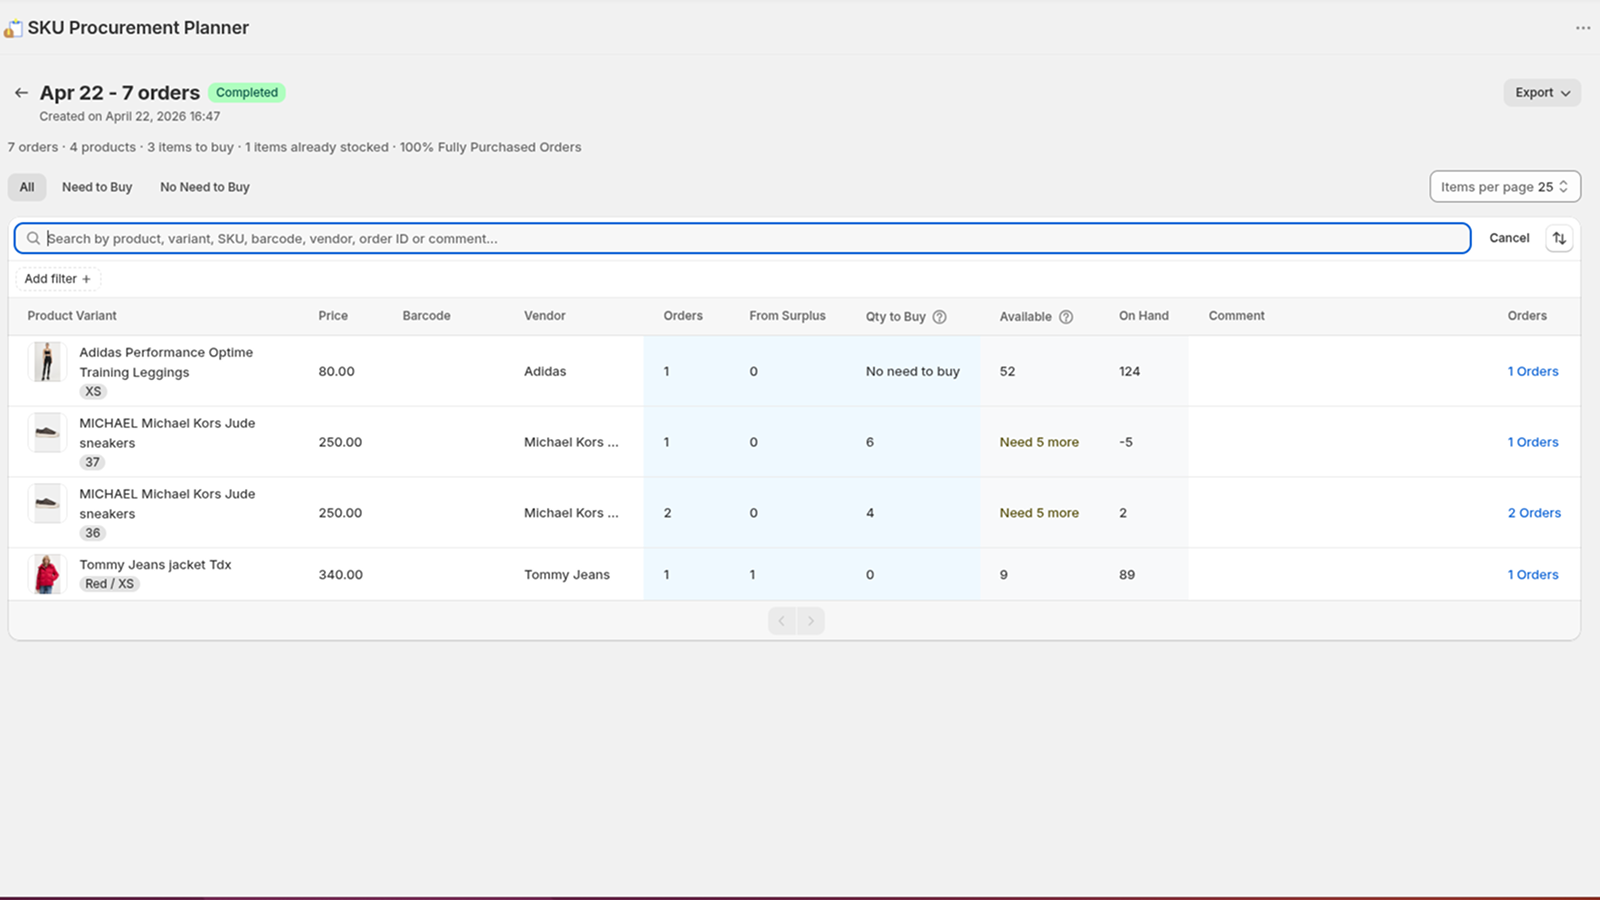Viewport: 1600px width, 900px height.
Task: Click the sort arrows icon next to Cancel
Action: (x=1559, y=238)
